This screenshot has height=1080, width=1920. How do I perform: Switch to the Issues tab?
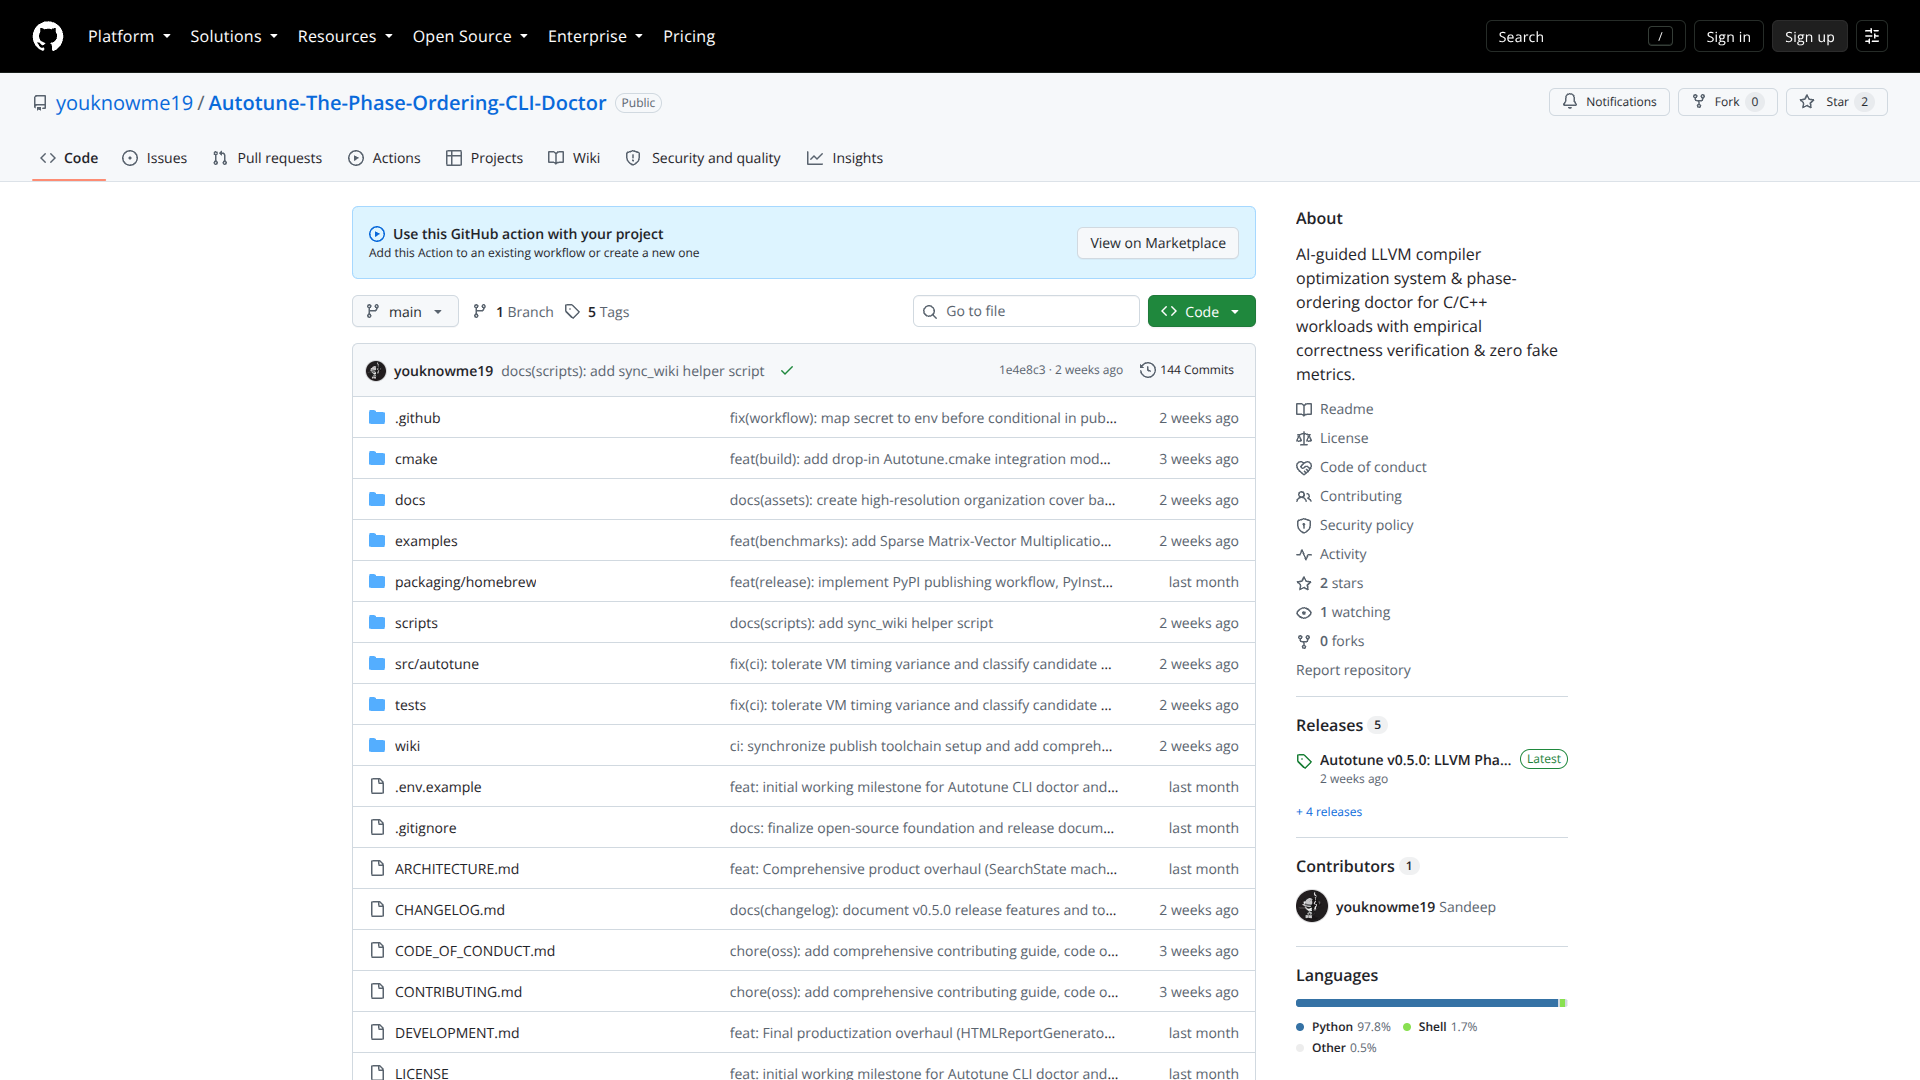tap(155, 158)
